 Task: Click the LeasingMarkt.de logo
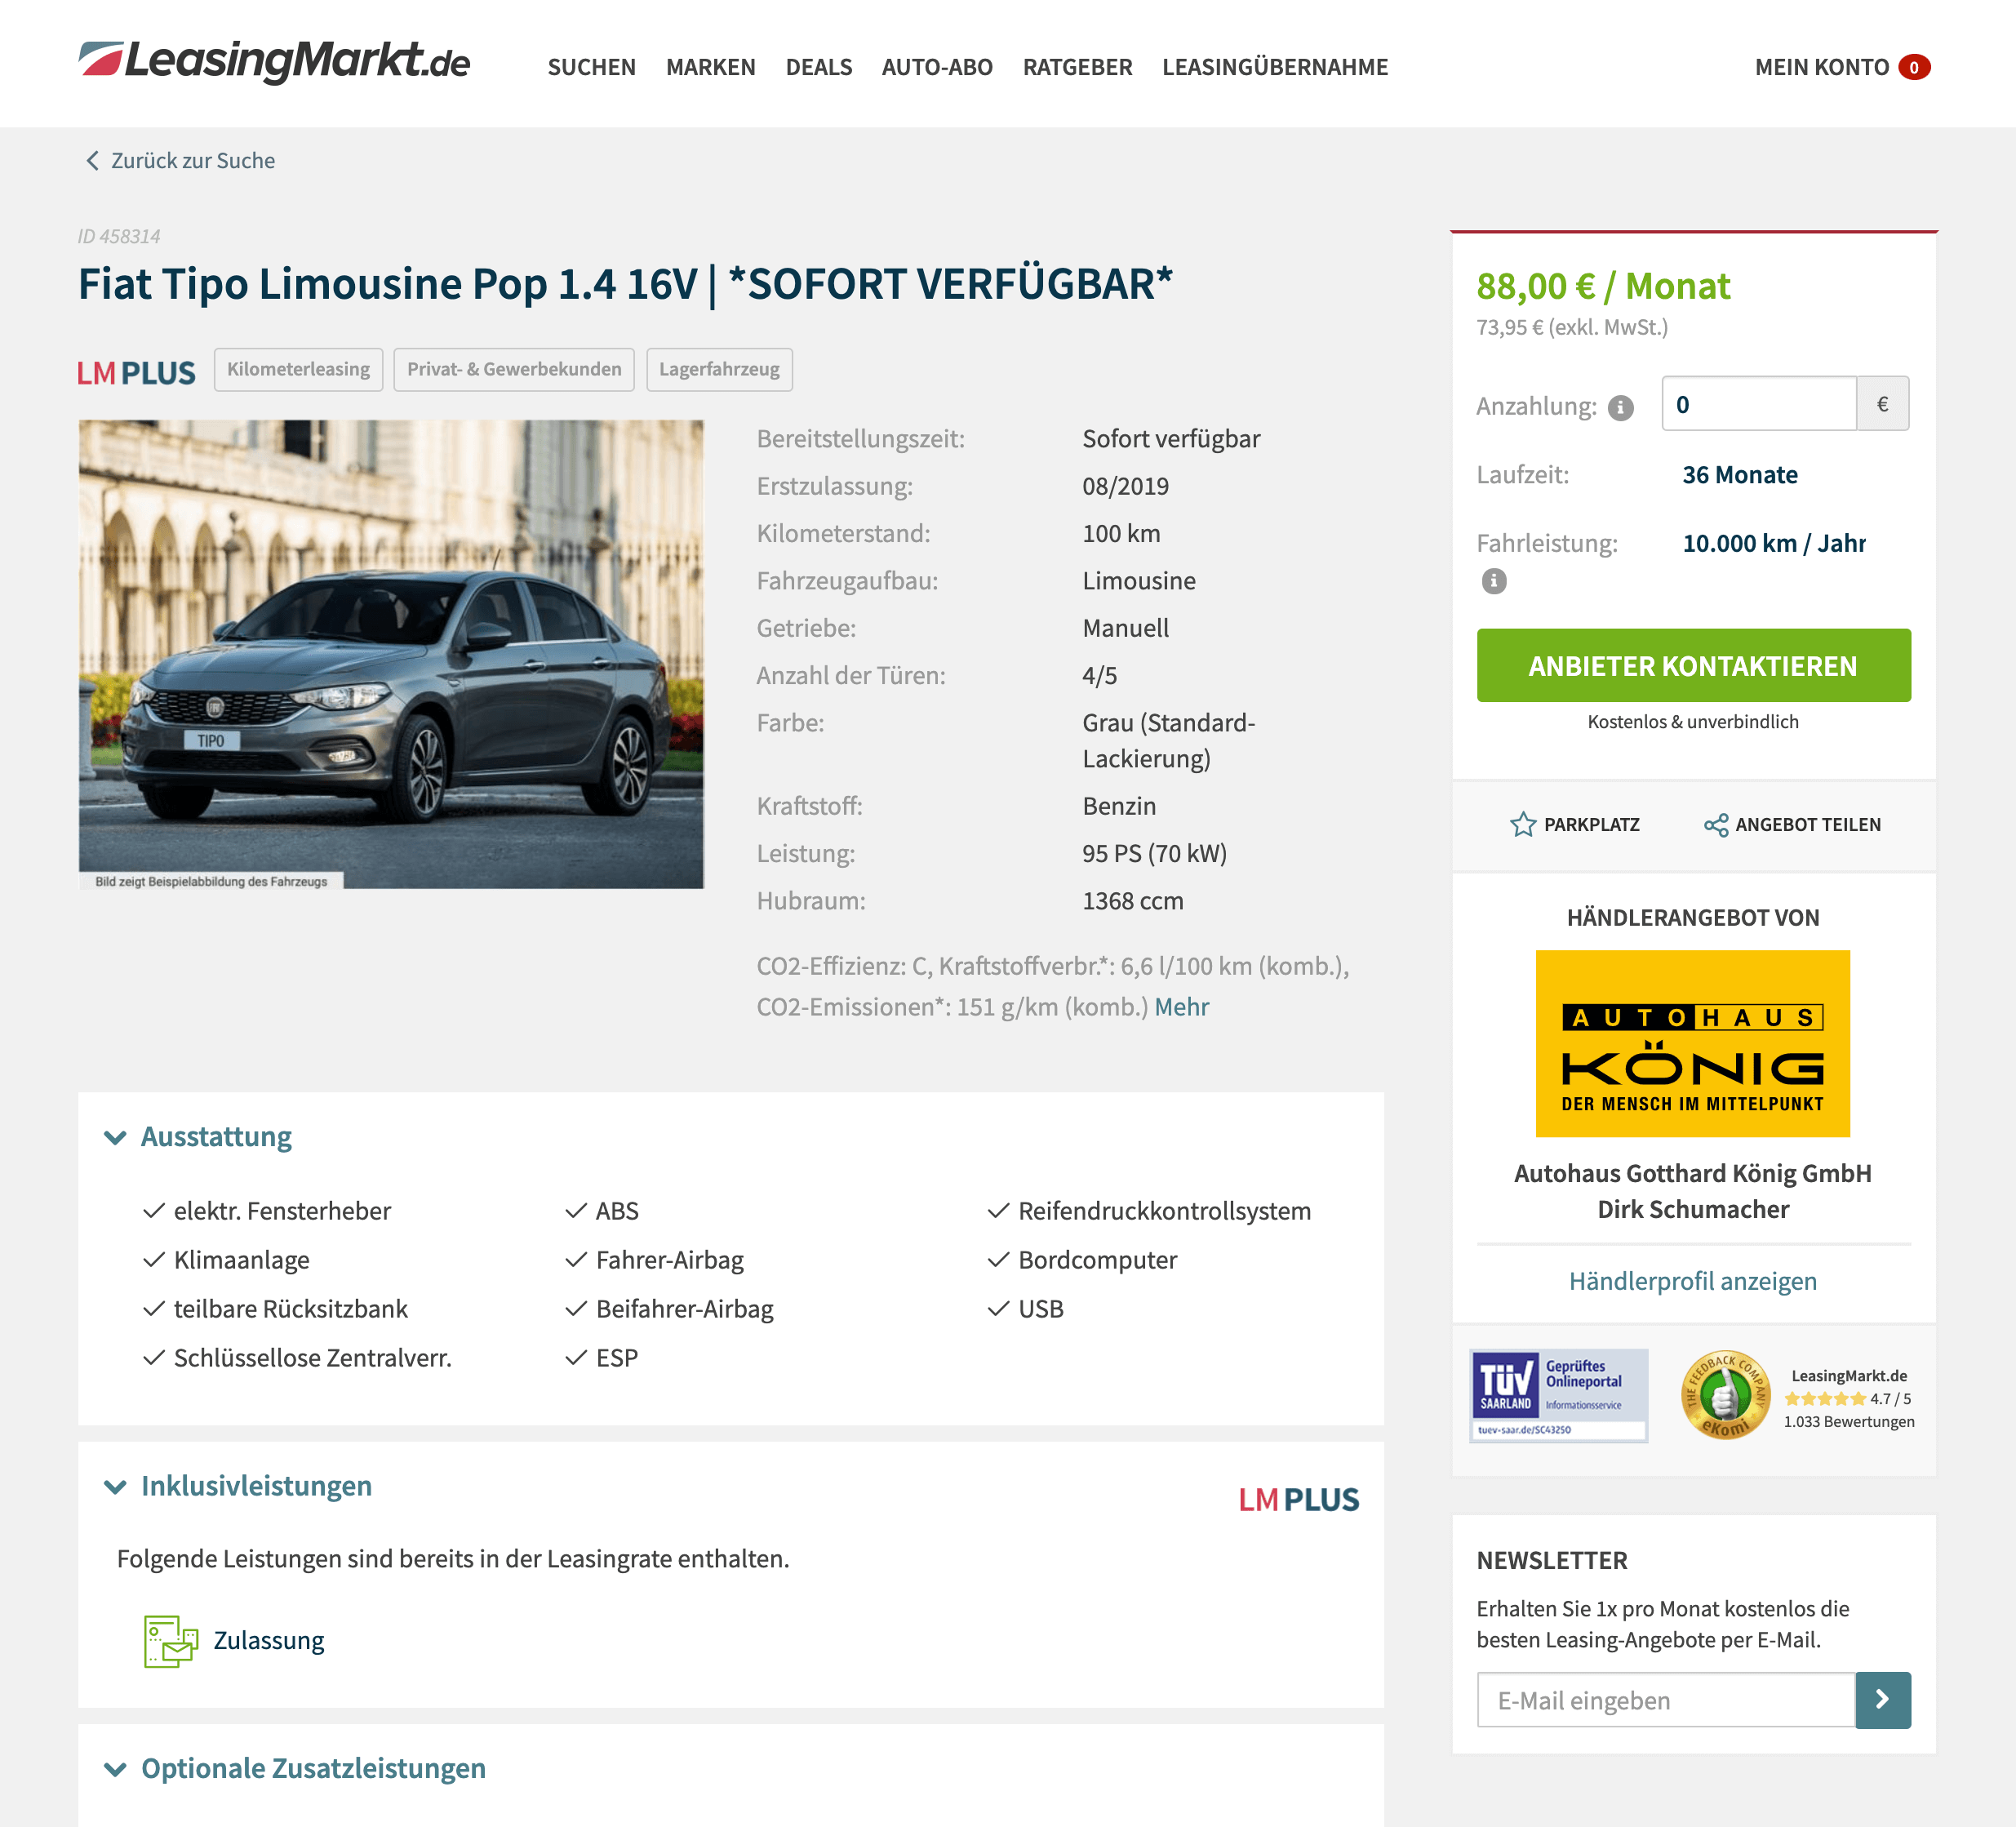point(274,62)
